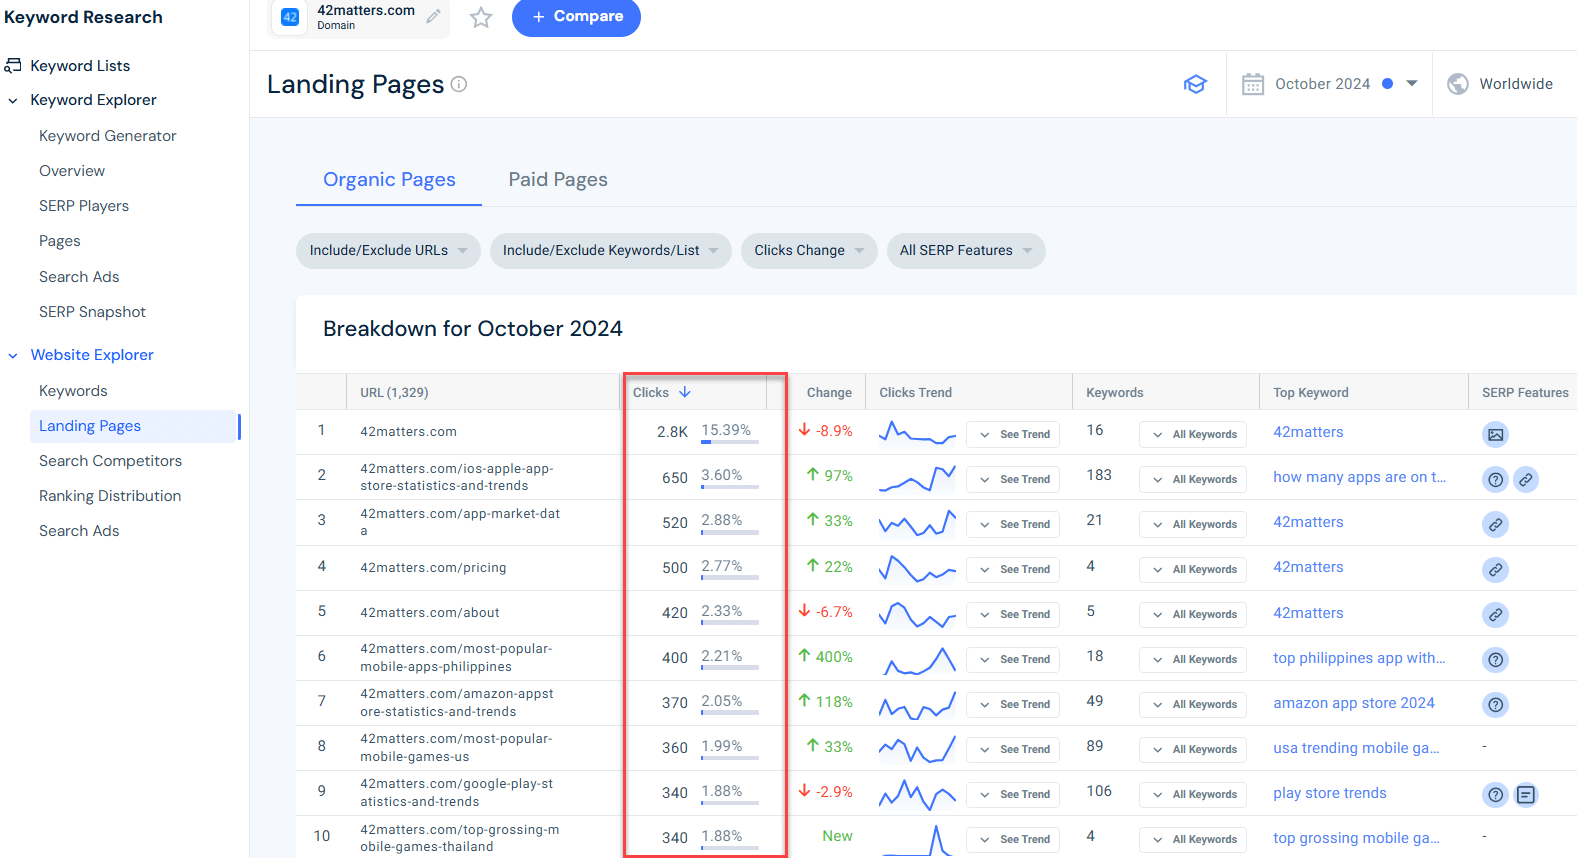Open top keyword 'amazon app store 2024'
The width and height of the screenshot is (1577, 858).
[x=1354, y=703]
